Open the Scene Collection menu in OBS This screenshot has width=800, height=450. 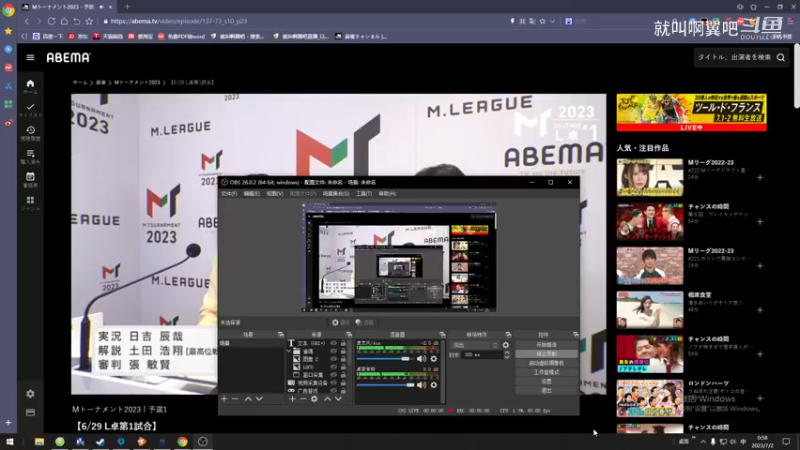click(336, 193)
